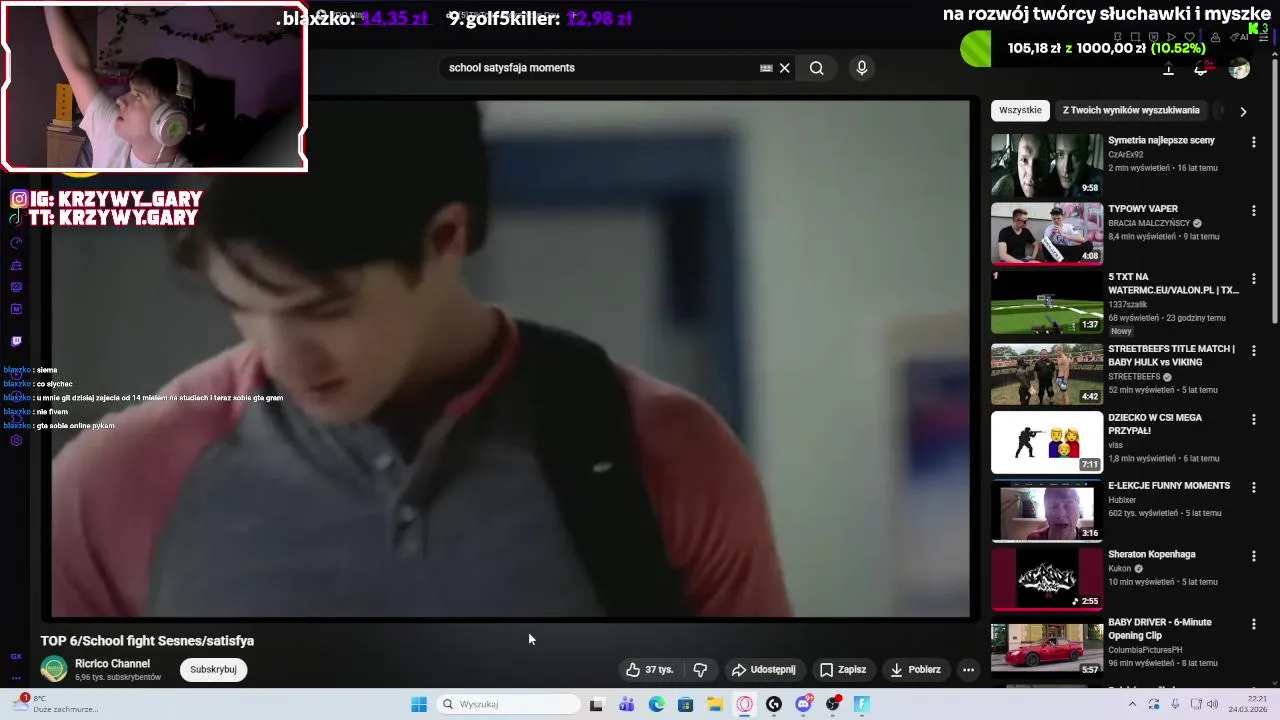Select the 'Wszystkie' filter chip
Image resolution: width=1280 pixels, height=720 pixels.
click(x=1020, y=110)
